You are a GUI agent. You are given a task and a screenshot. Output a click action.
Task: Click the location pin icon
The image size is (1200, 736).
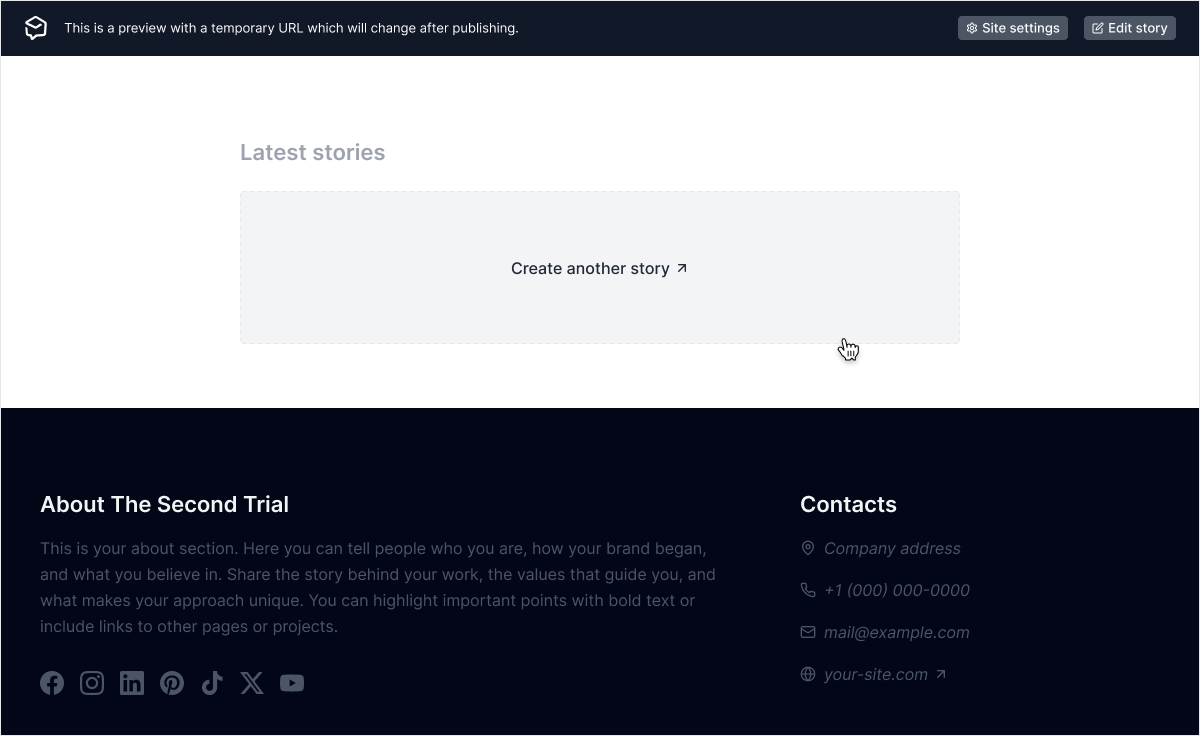pos(808,548)
